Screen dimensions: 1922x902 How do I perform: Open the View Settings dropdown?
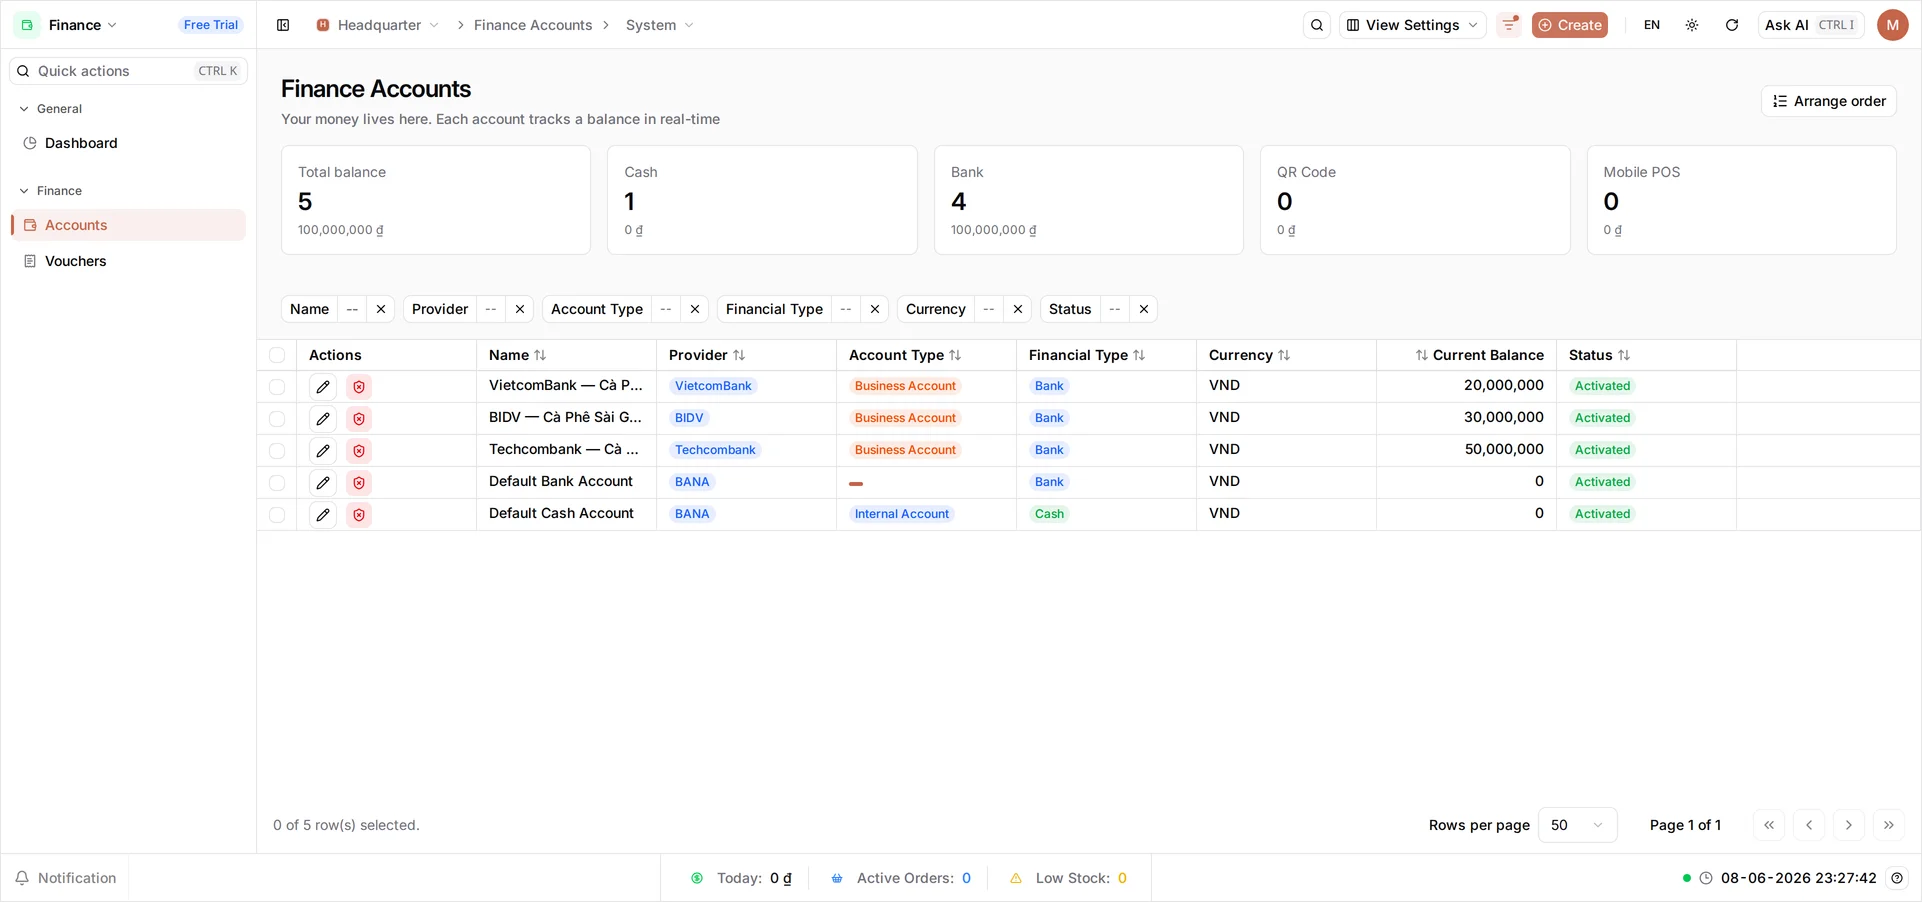(x=1412, y=25)
